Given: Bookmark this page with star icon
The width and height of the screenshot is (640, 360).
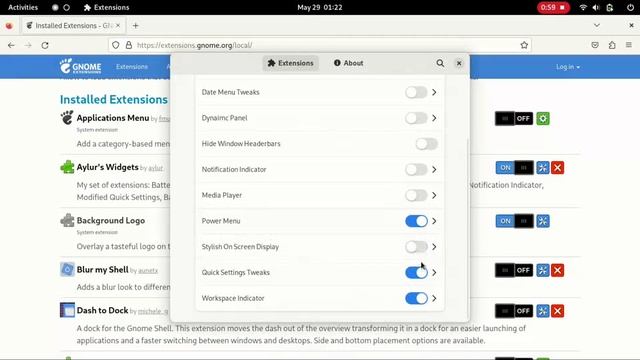Looking at the screenshot, I should (524, 45).
